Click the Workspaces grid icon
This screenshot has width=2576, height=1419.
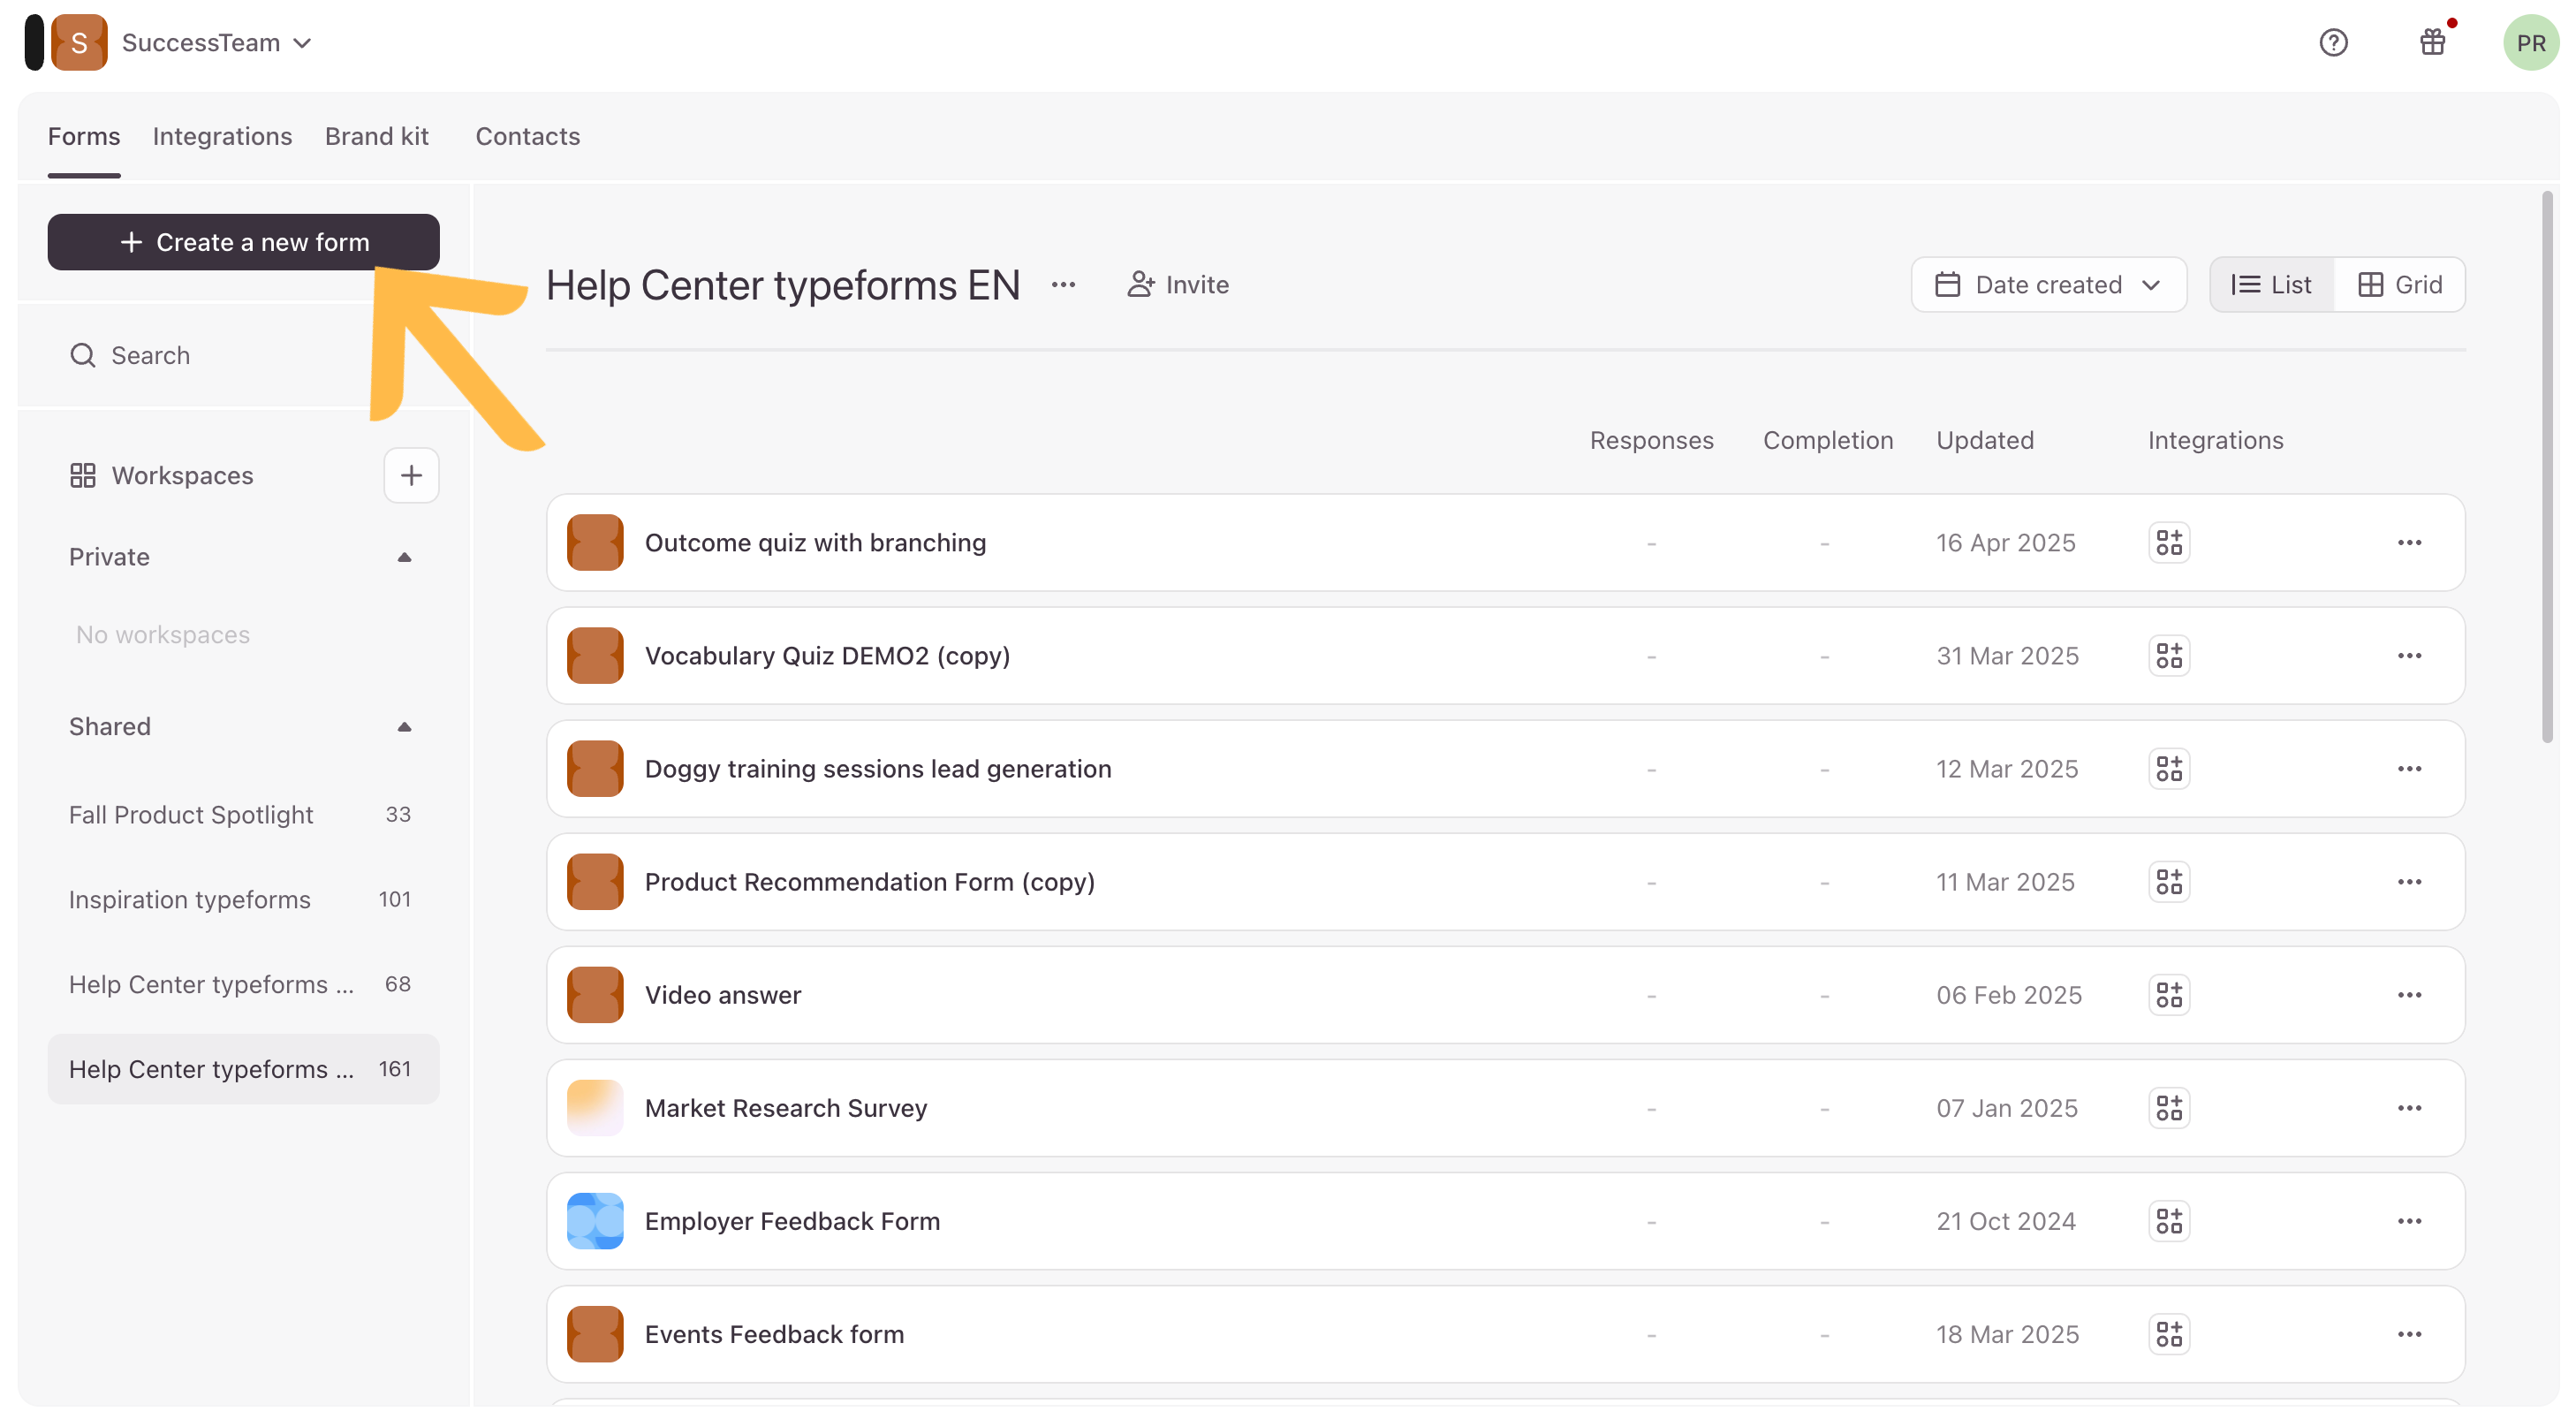(83, 475)
